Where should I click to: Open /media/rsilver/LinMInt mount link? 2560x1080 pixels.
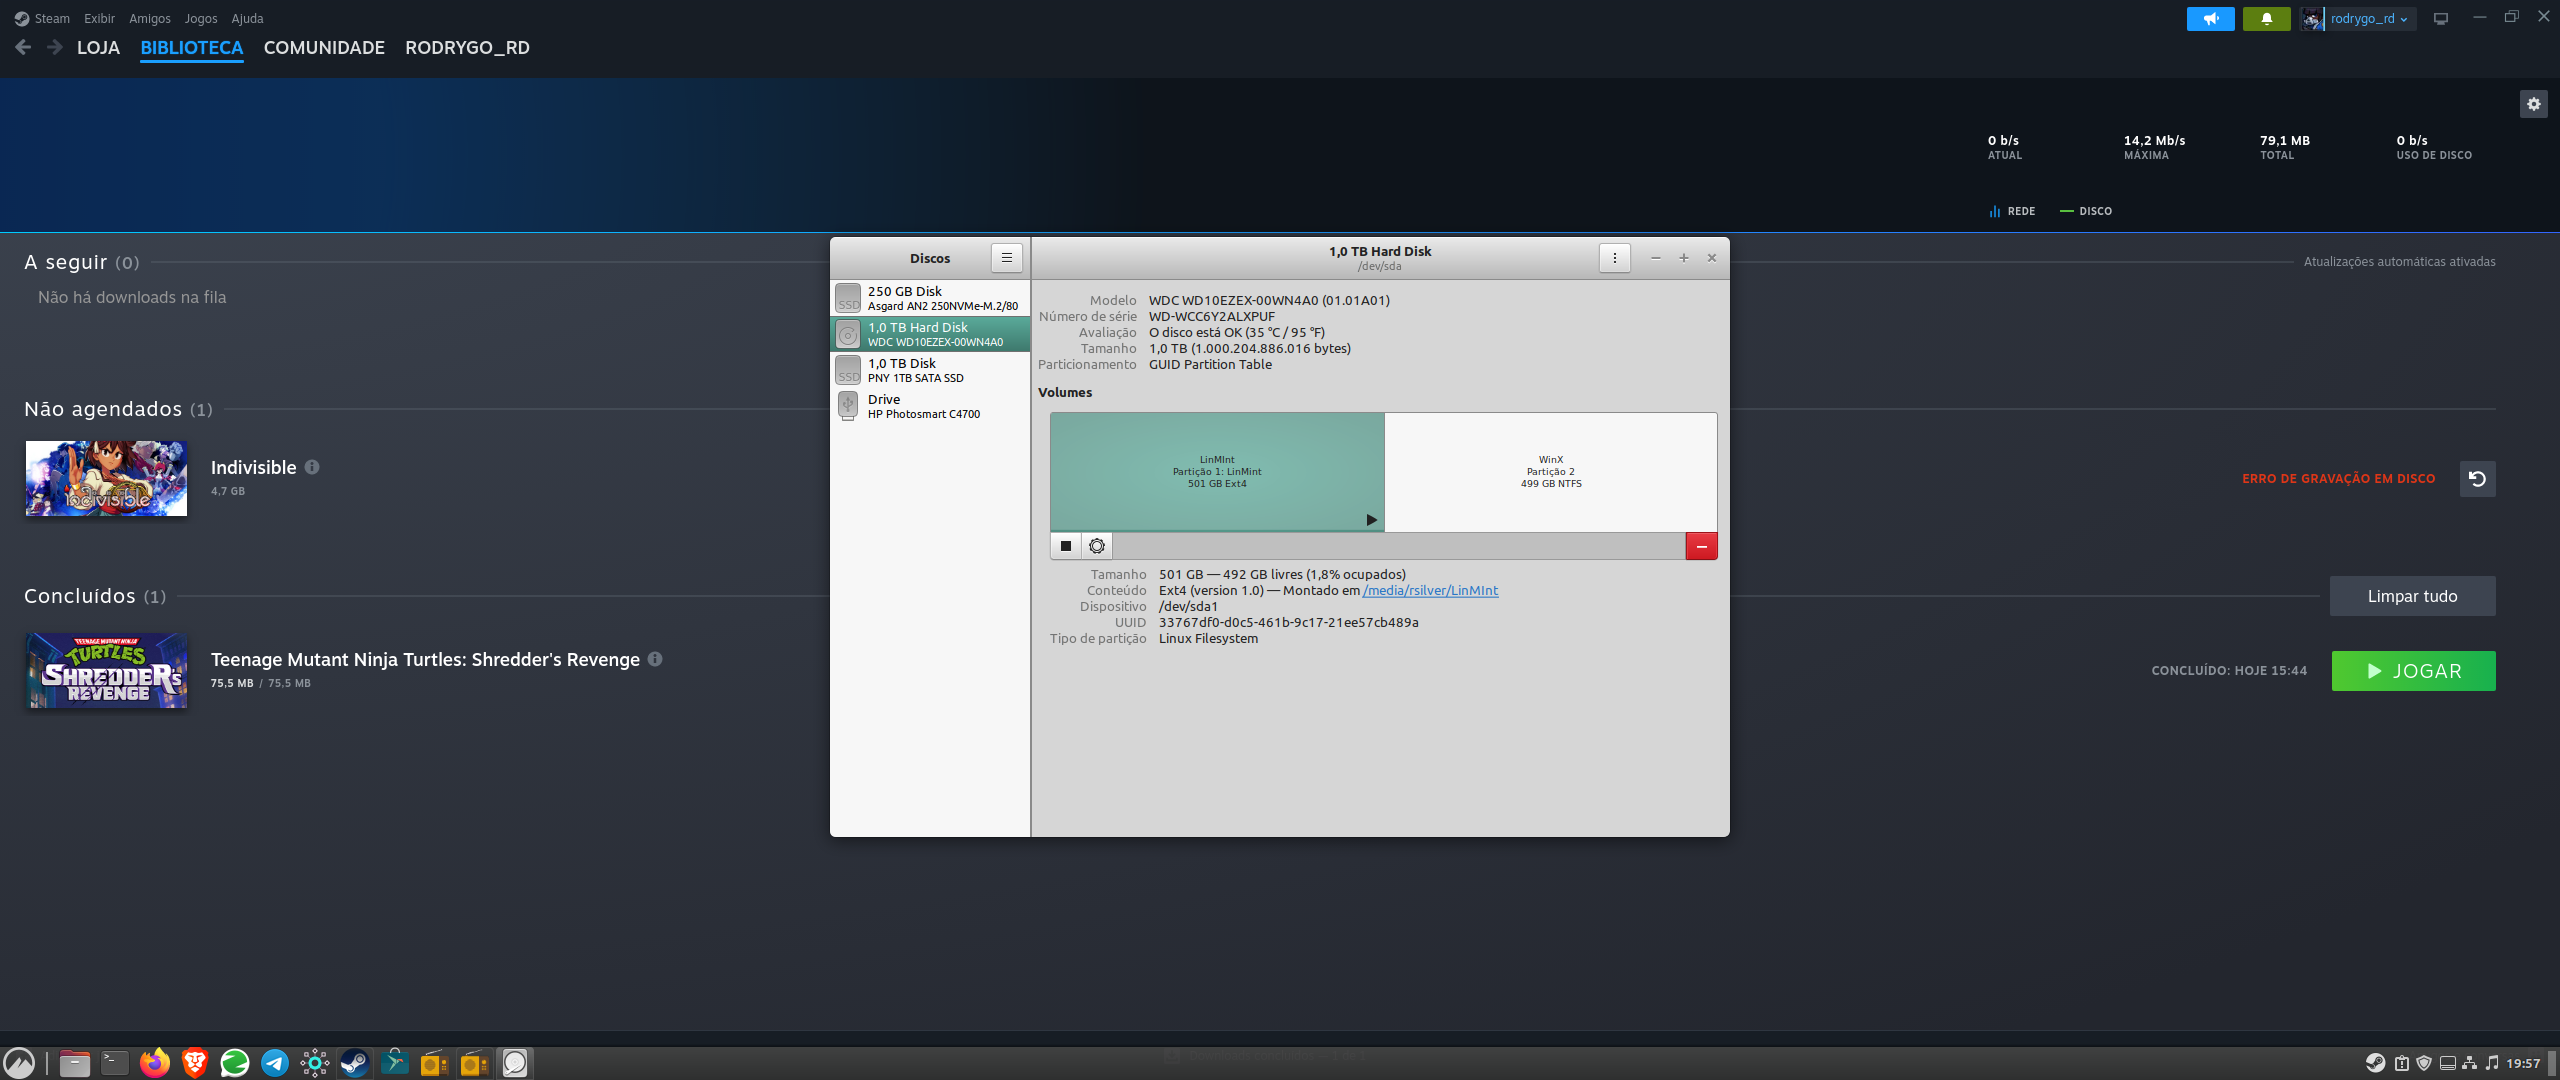(x=1430, y=590)
